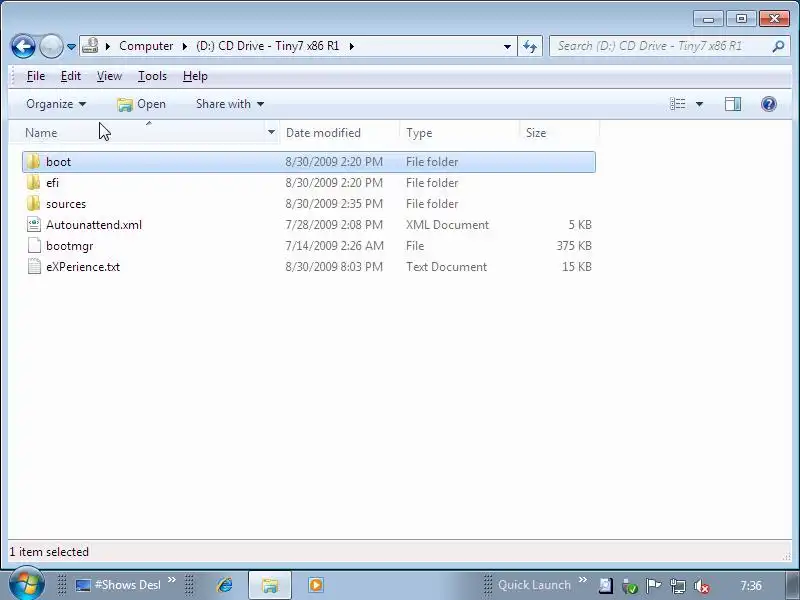This screenshot has width=800, height=600.
Task: Click the Show desktop strip beside the clock
Action: point(792,585)
